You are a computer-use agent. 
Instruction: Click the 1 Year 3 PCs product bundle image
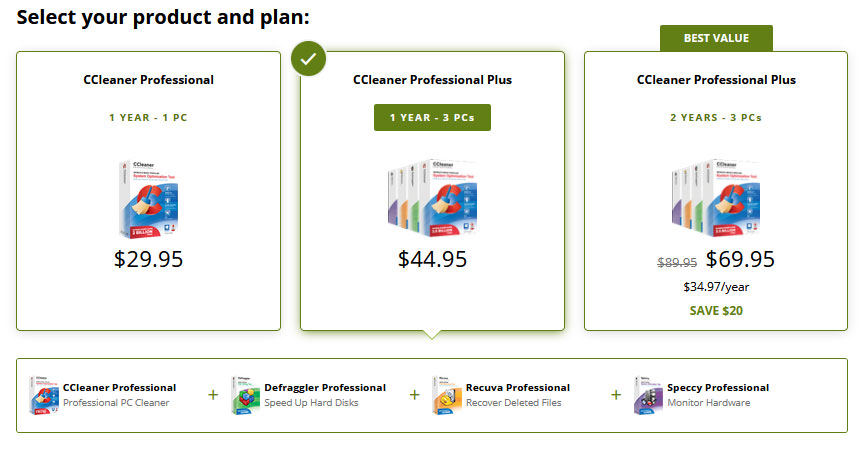[432, 198]
